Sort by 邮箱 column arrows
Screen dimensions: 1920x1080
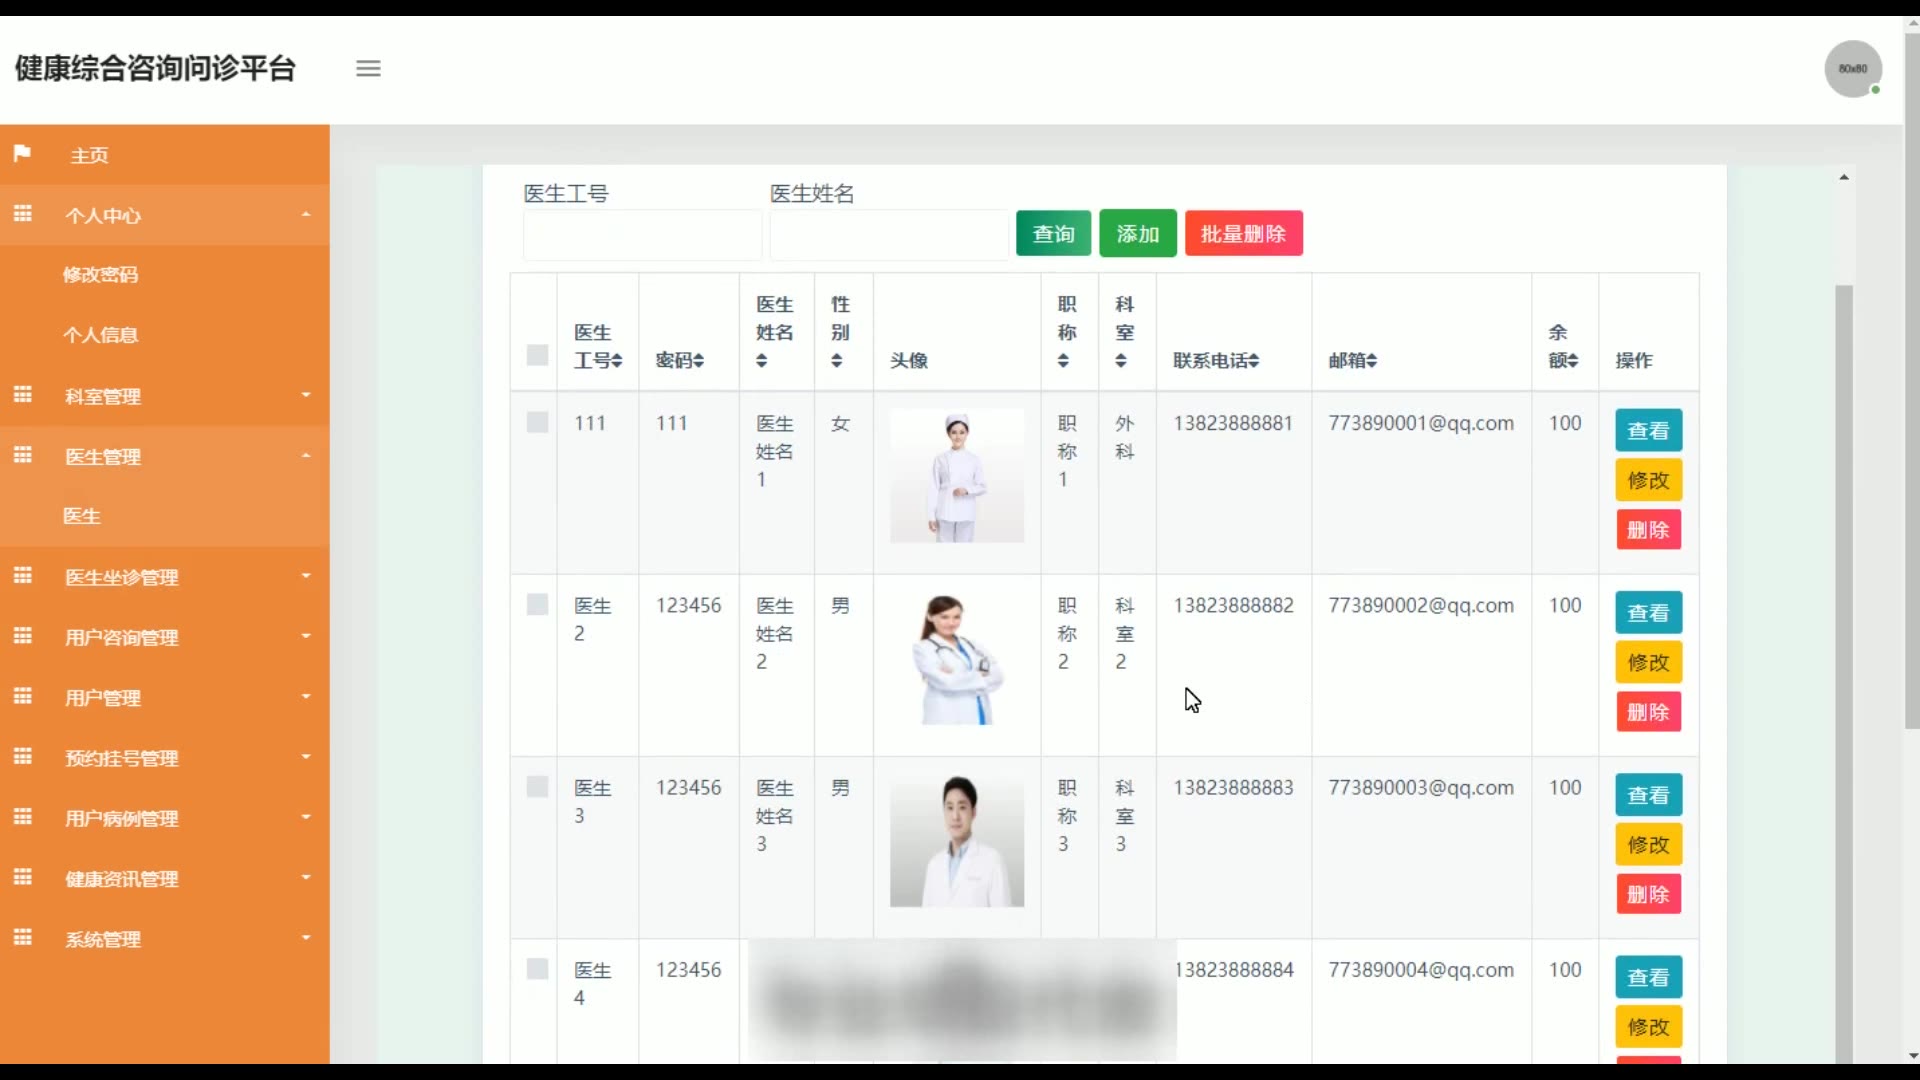[x=1372, y=361]
